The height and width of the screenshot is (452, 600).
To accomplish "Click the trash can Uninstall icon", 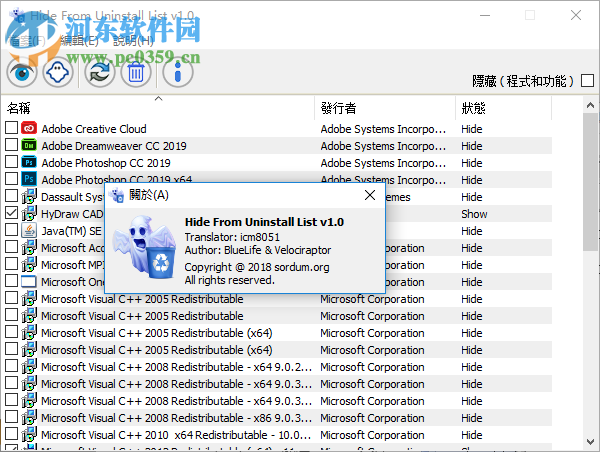I will [136, 72].
